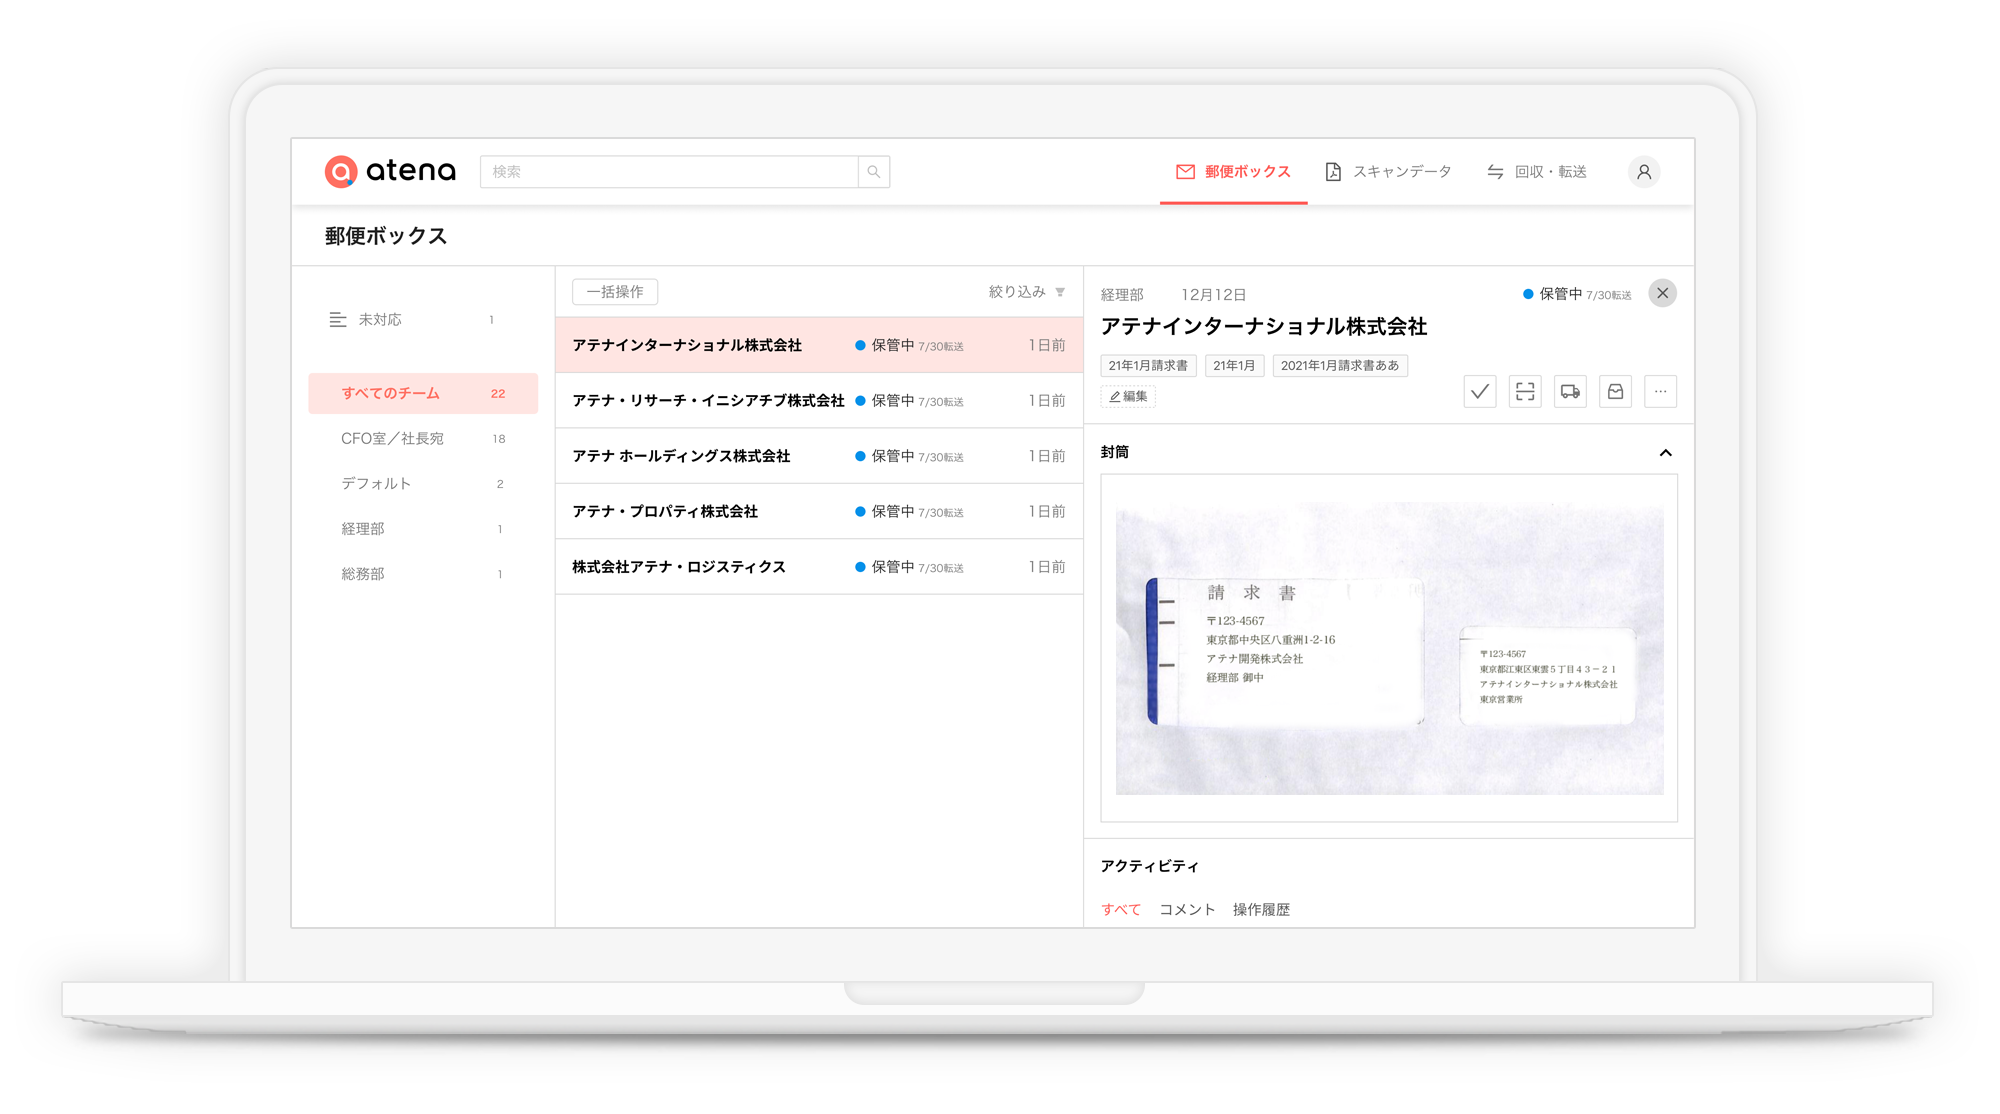The height and width of the screenshot is (1114, 2000).
Task: Select the コメント activity tab
Action: coord(1187,909)
